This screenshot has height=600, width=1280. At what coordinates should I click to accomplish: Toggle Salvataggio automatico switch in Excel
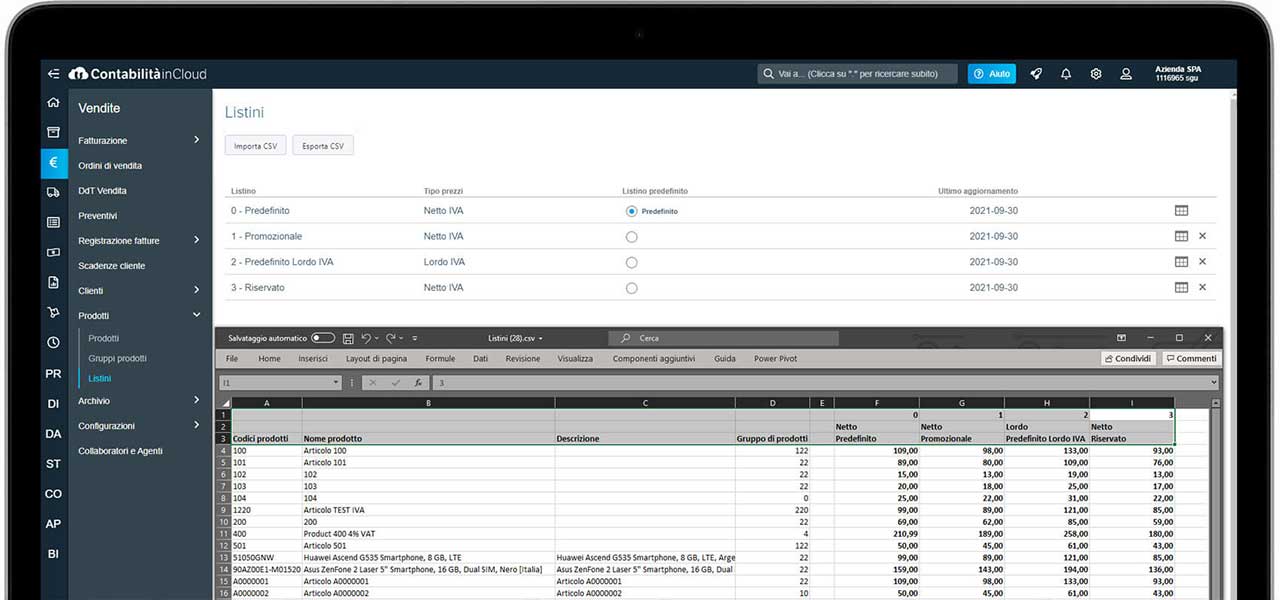pyautogui.click(x=323, y=338)
